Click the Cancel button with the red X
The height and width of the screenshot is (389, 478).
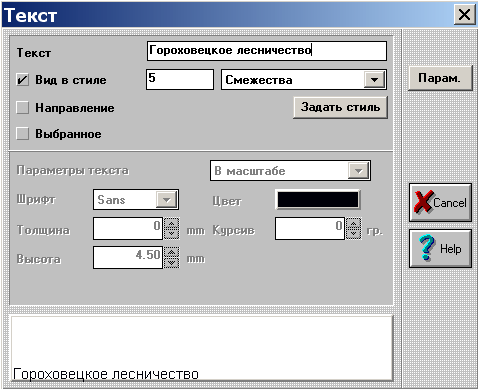[440, 202]
